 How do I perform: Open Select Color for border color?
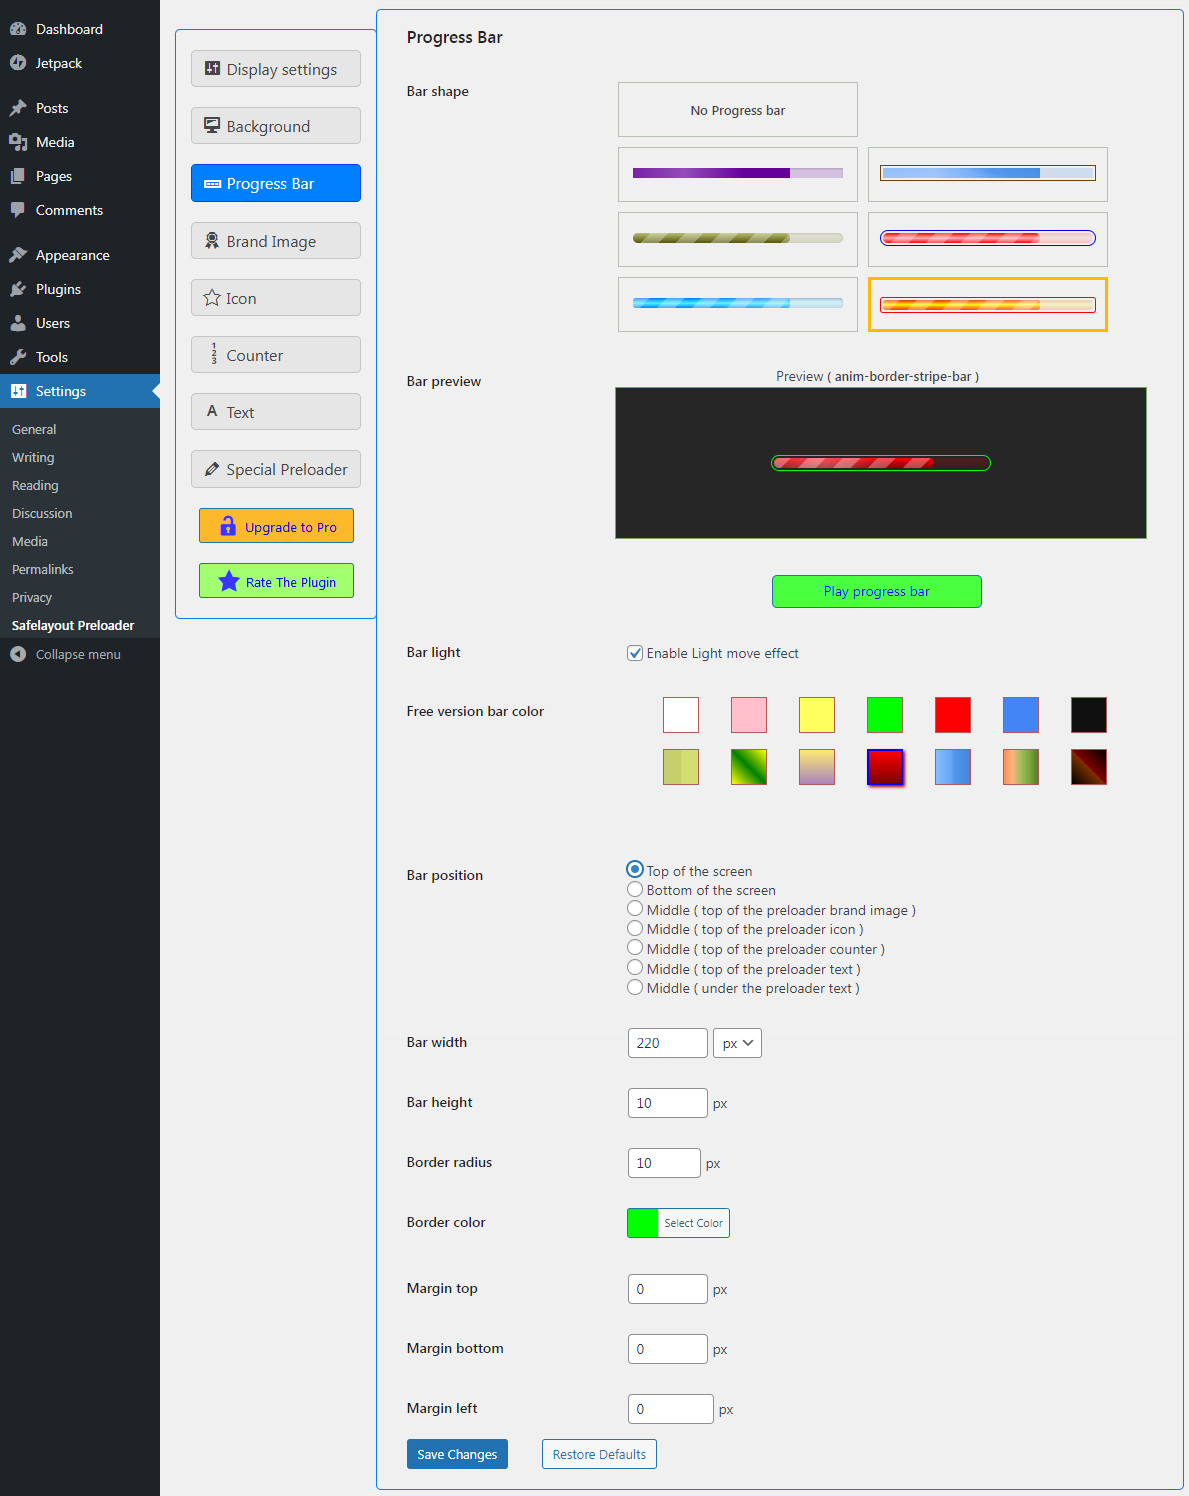point(693,1223)
